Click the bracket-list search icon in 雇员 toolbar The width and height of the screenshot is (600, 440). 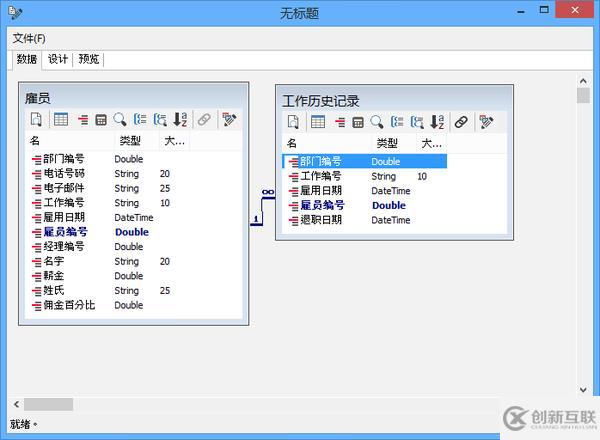click(160, 119)
